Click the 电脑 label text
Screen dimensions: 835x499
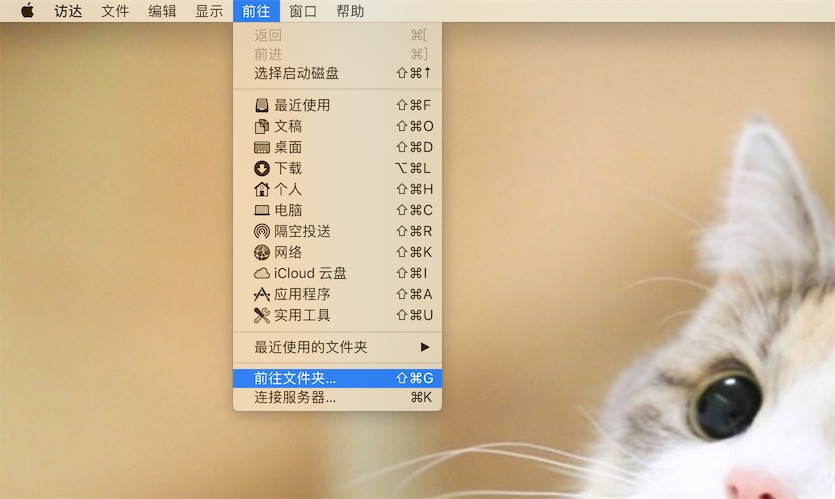(x=288, y=210)
